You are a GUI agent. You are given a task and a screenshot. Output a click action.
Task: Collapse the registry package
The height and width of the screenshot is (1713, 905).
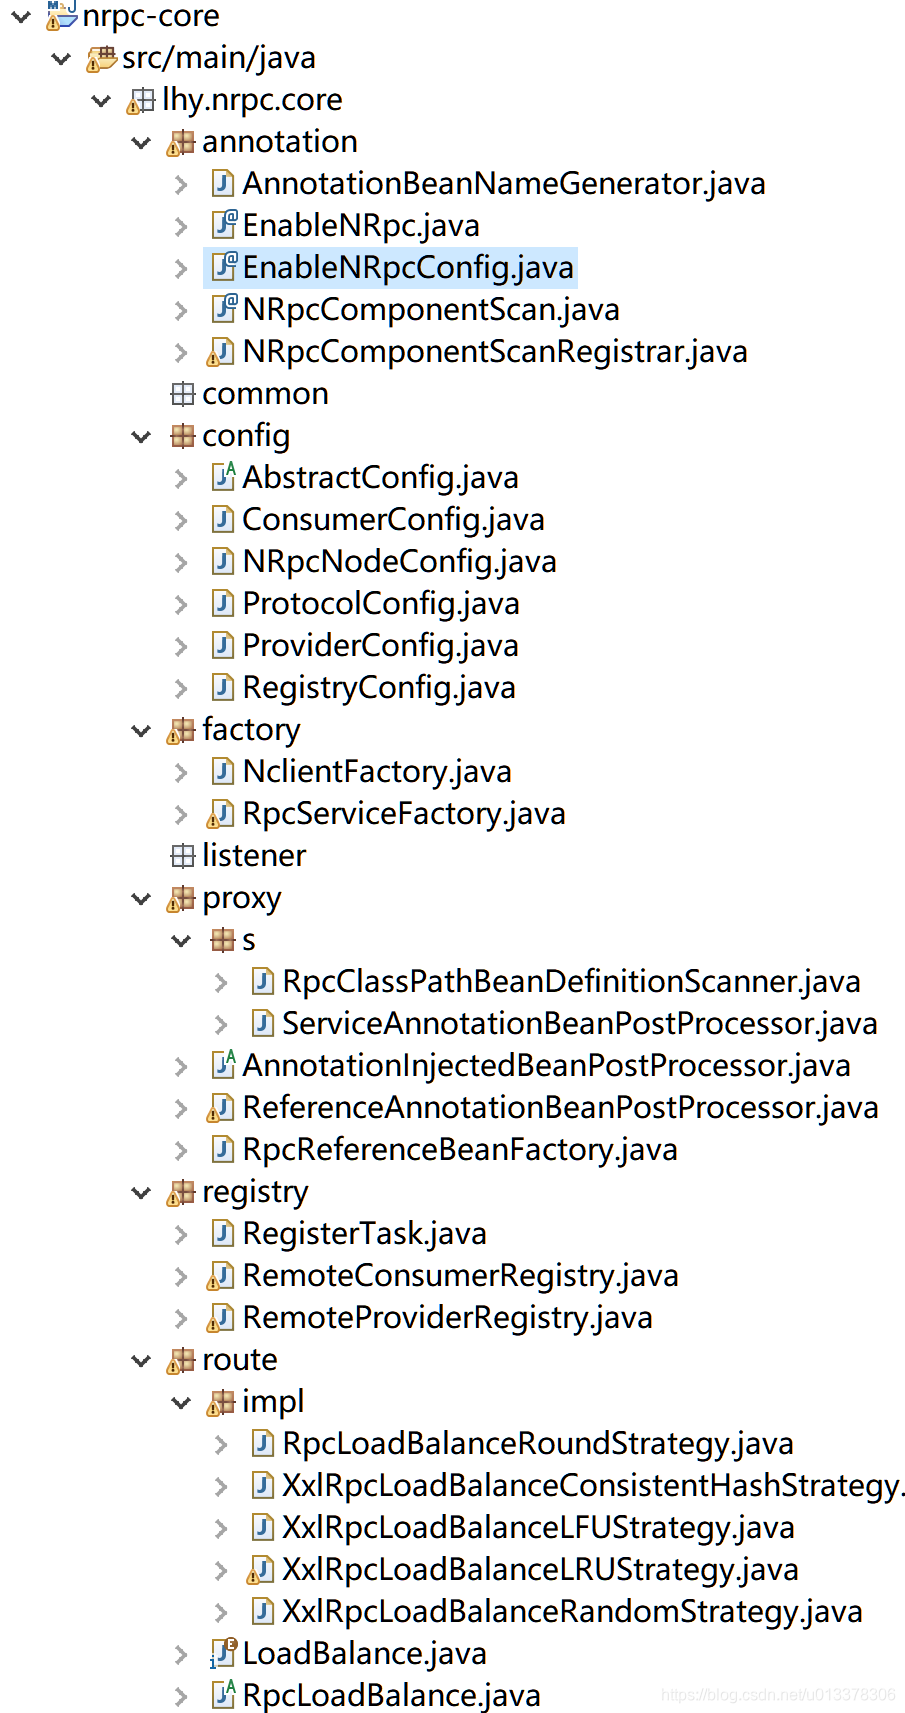coord(141,1193)
